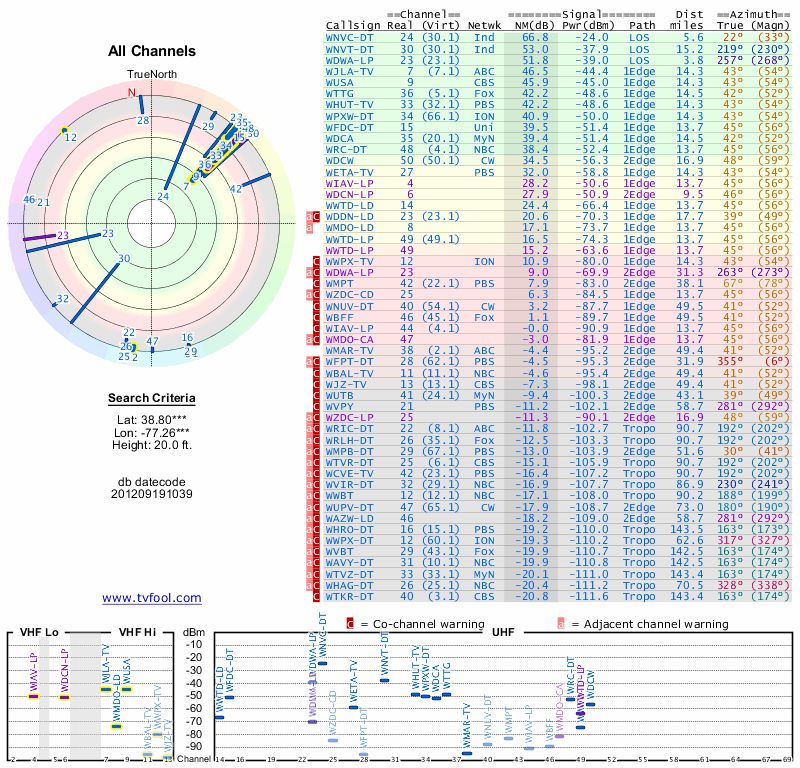The image size is (800, 768).
Task: Click the VHF Lo band label
Action: coord(39,632)
